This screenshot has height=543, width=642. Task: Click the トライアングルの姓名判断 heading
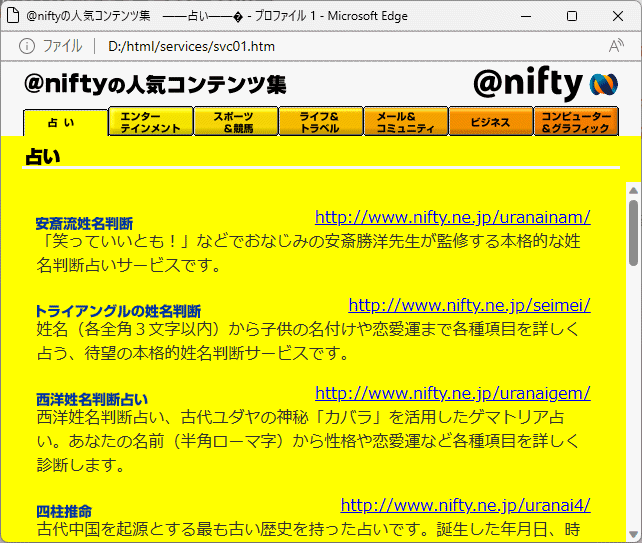pyautogui.click(x=118, y=311)
